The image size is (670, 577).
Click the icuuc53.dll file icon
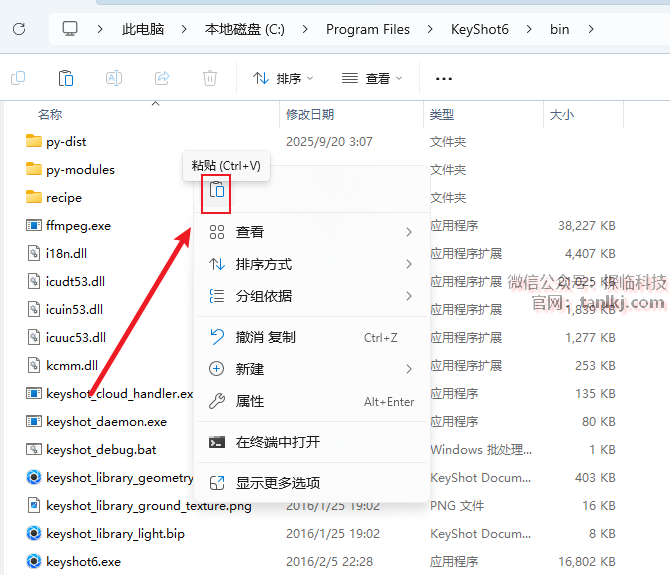[x=34, y=337]
